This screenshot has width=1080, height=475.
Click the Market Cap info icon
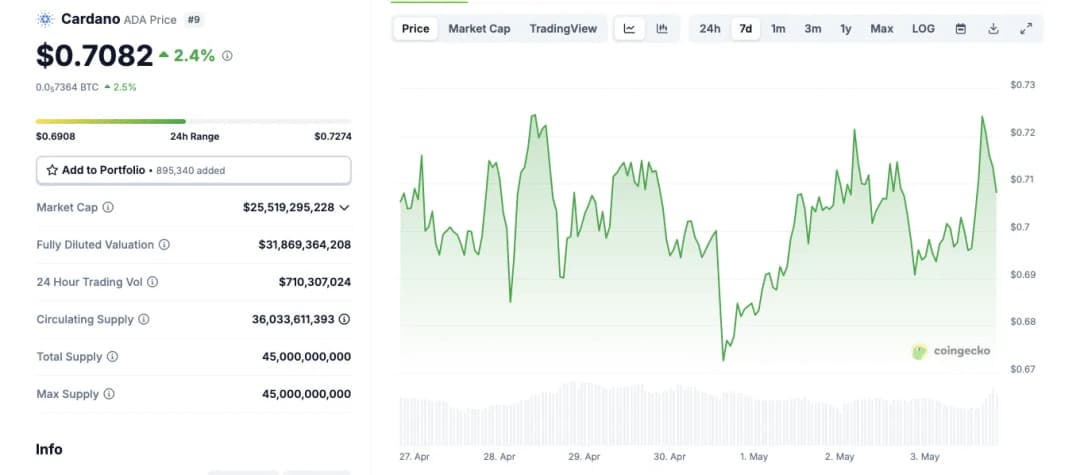pos(108,207)
